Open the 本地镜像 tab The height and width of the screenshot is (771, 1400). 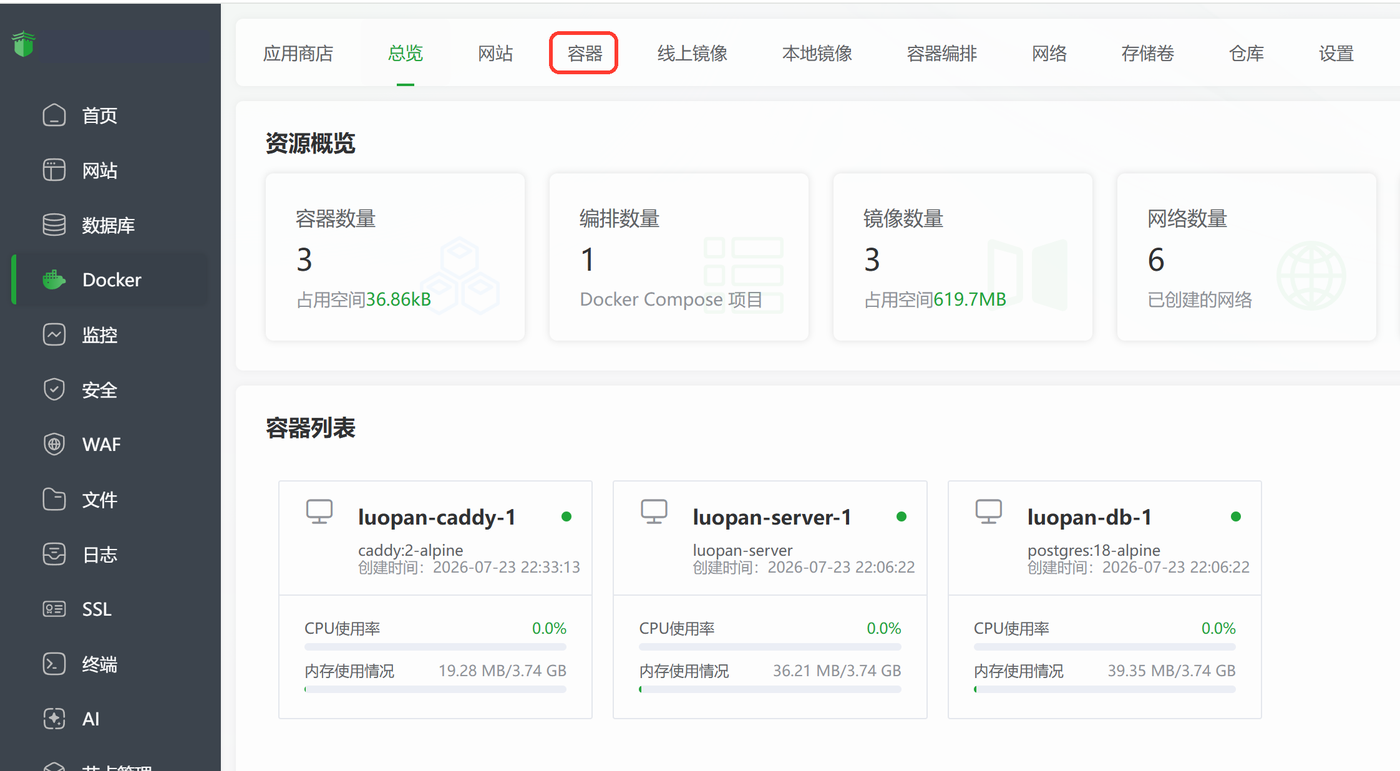817,54
